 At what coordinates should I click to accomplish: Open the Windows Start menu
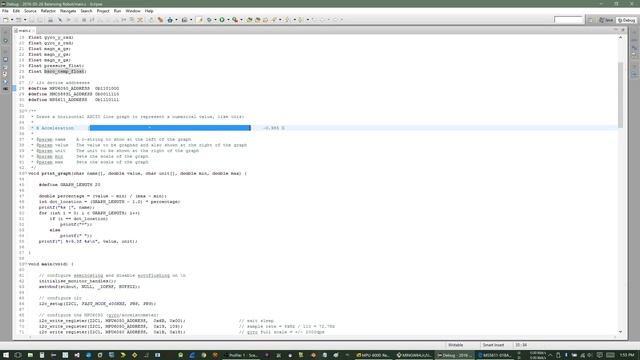6,355
